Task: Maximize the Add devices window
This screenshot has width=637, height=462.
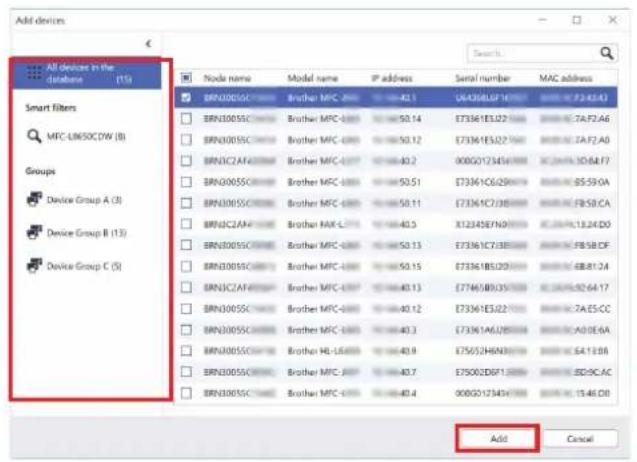Action: coord(576,20)
